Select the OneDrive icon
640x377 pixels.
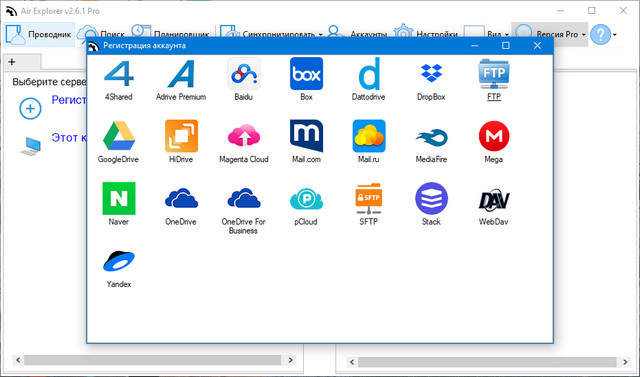181,199
